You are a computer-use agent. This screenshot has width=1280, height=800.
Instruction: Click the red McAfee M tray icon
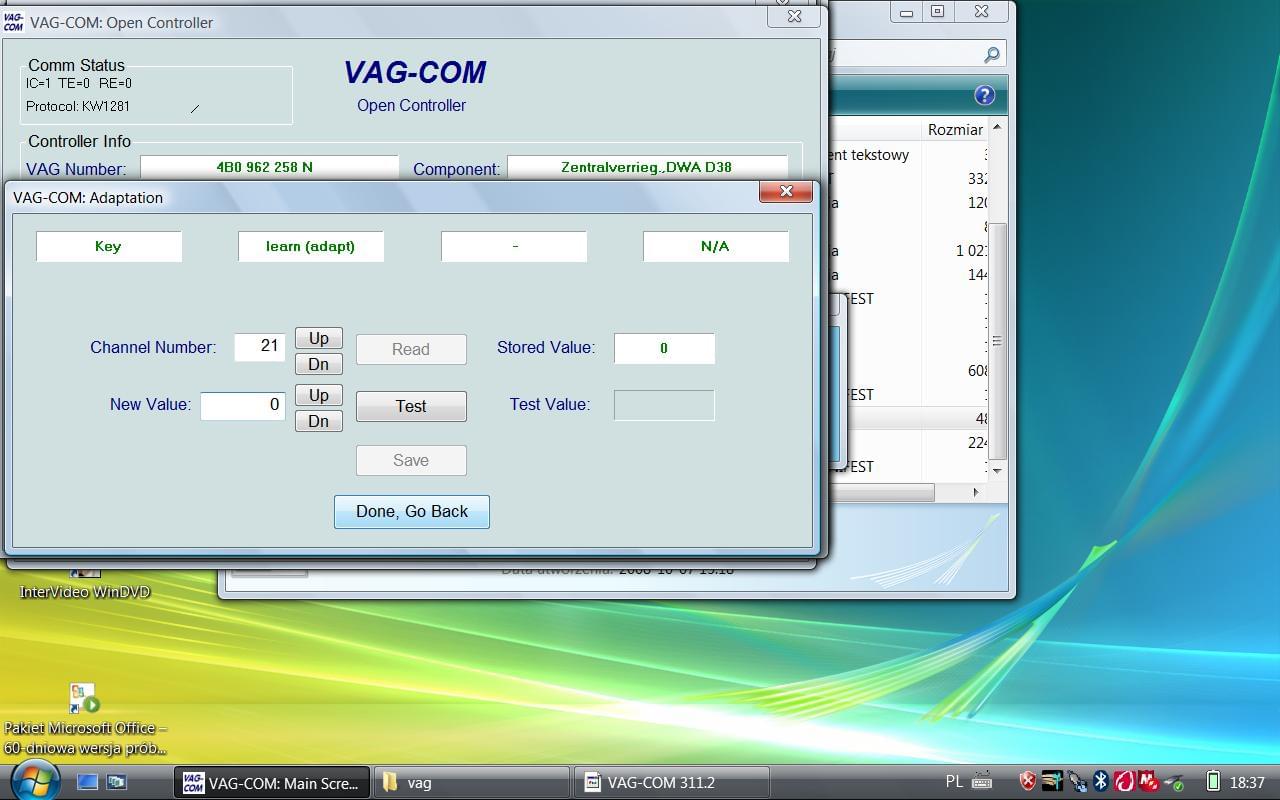tap(1148, 782)
